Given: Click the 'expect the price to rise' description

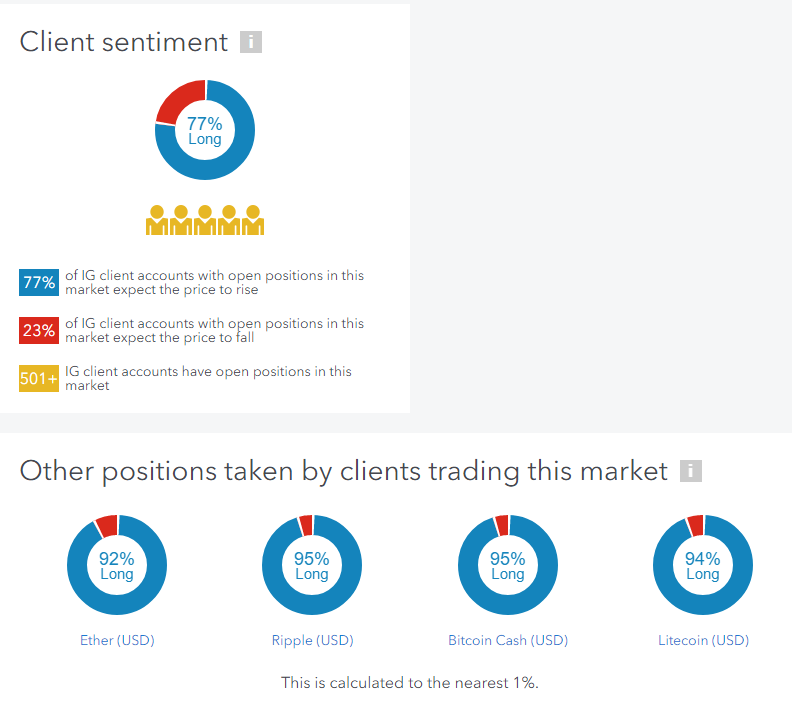Looking at the screenshot, I should (215, 282).
